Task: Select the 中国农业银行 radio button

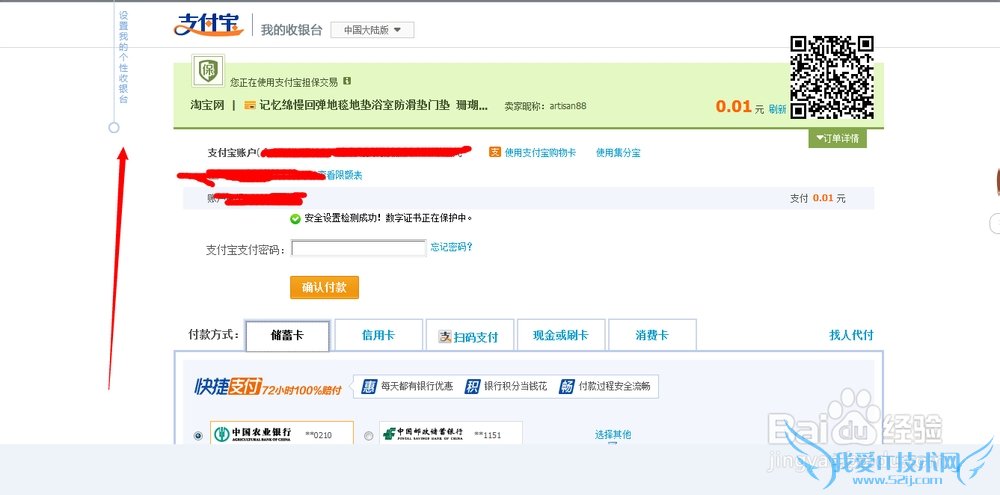Action: 198,436
